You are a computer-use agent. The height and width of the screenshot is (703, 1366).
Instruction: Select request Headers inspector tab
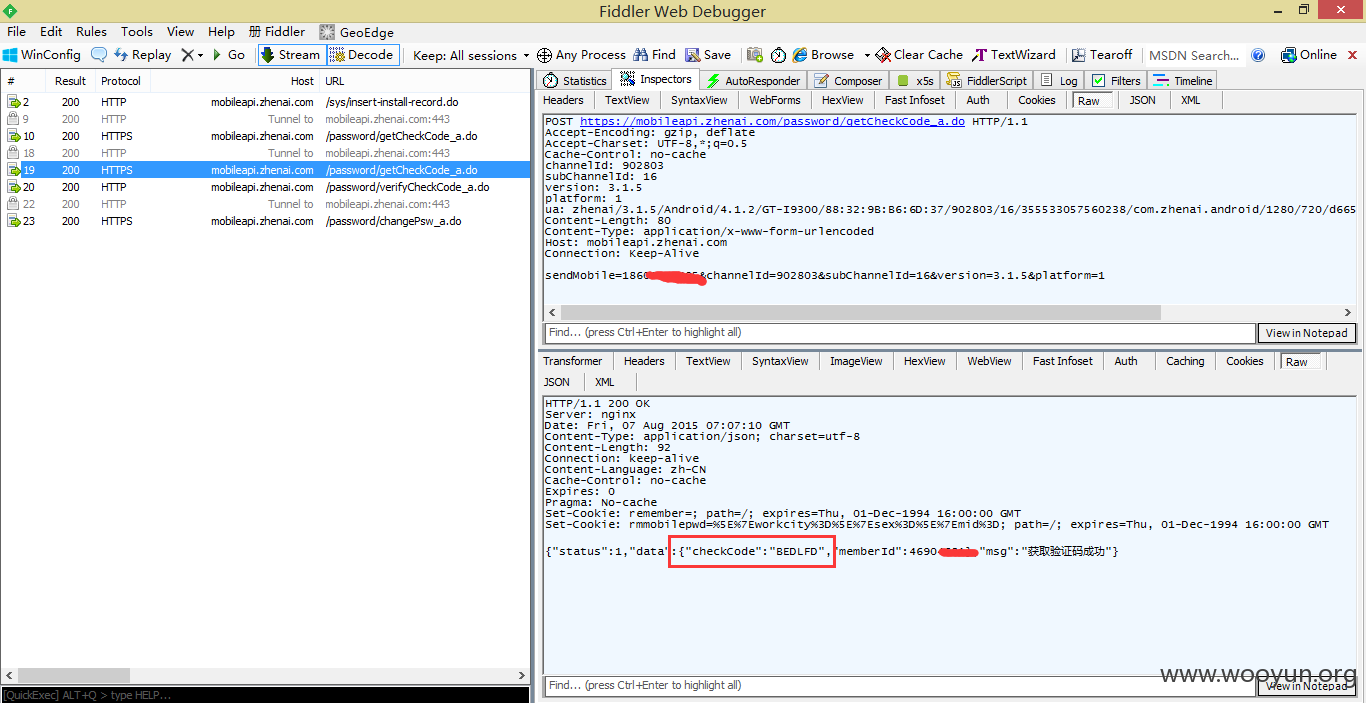pyautogui.click(x=563, y=100)
